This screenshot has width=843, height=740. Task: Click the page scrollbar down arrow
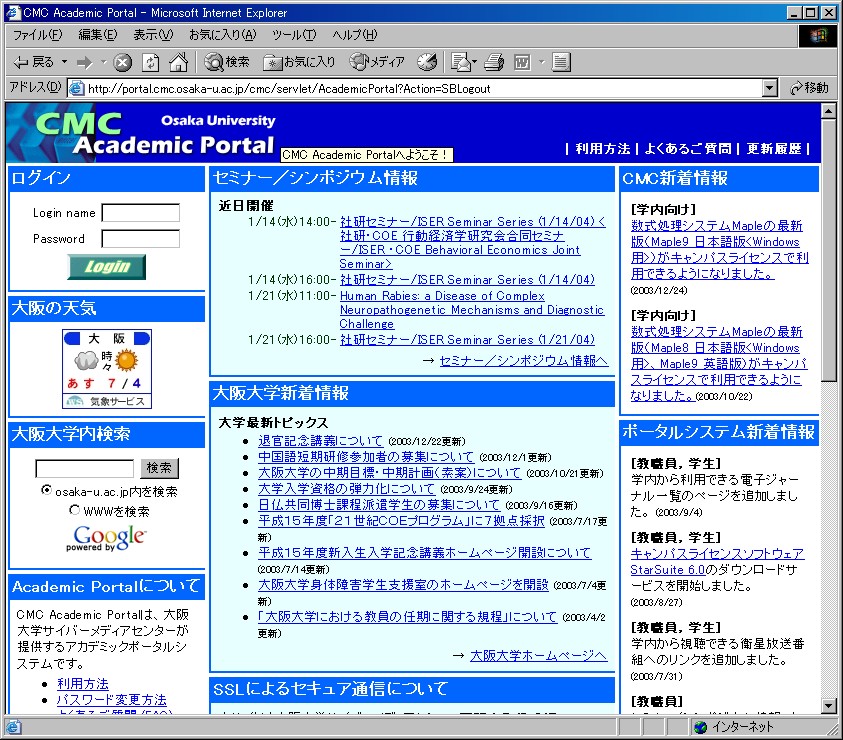pyautogui.click(x=828, y=705)
